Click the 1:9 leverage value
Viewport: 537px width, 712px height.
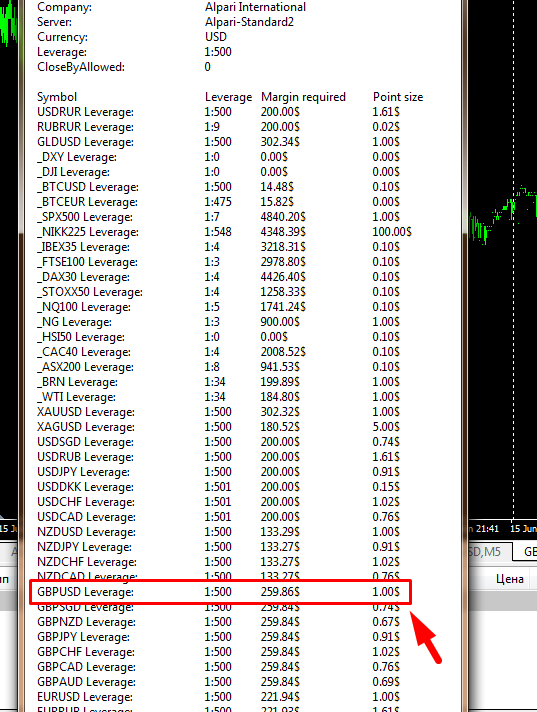coord(212,127)
